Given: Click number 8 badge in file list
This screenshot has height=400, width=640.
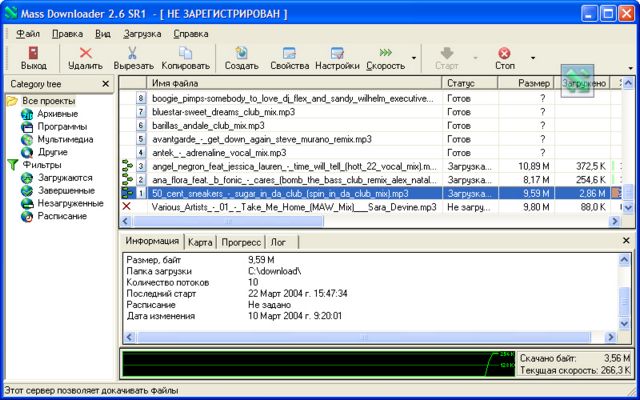Looking at the screenshot, I should point(141,98).
